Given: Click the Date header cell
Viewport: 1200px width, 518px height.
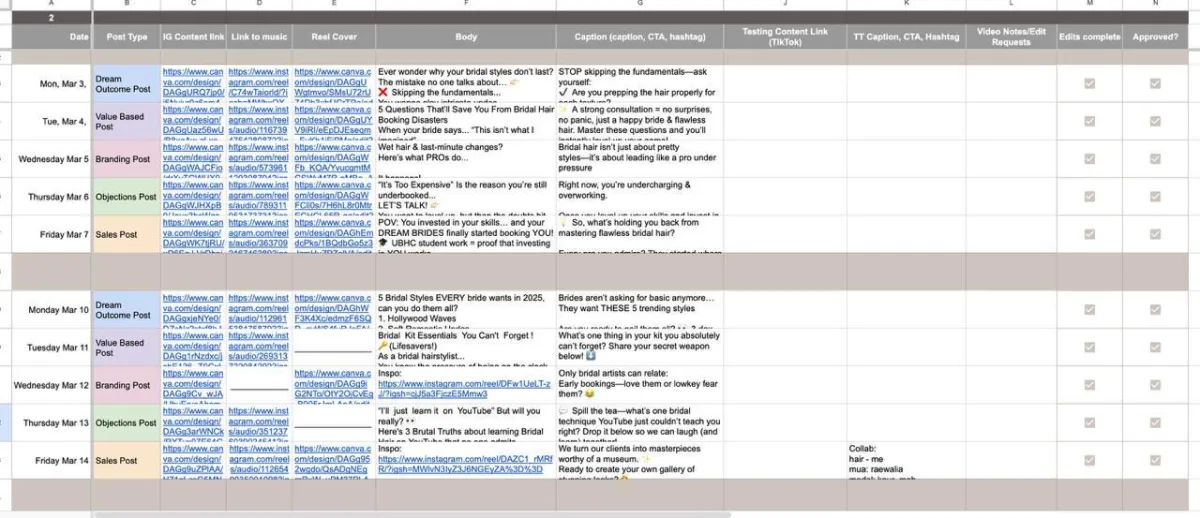Looking at the screenshot, I should [x=51, y=37].
